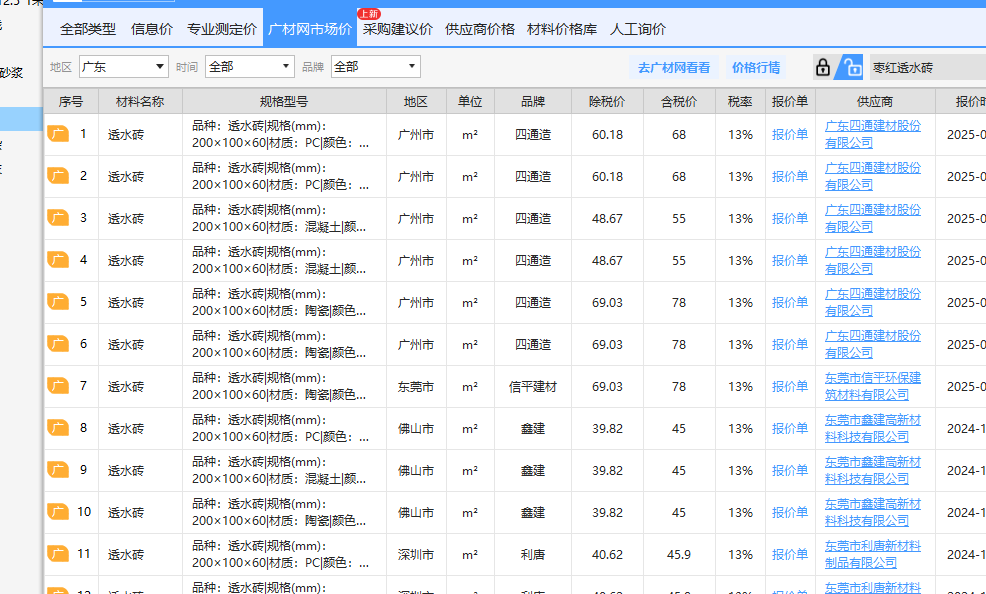The height and width of the screenshot is (594, 986).
Task: Click the orange 广 icon in row 7
Action: point(58,386)
